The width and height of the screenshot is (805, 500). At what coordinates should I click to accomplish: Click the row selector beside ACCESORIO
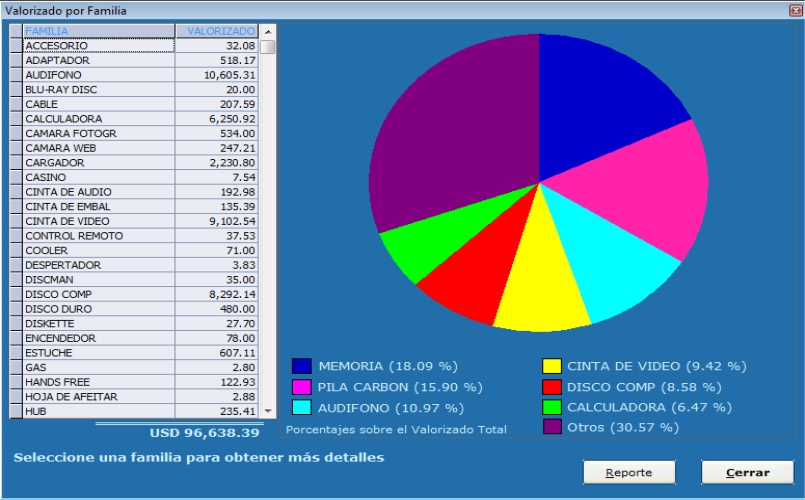pyautogui.click(x=15, y=46)
